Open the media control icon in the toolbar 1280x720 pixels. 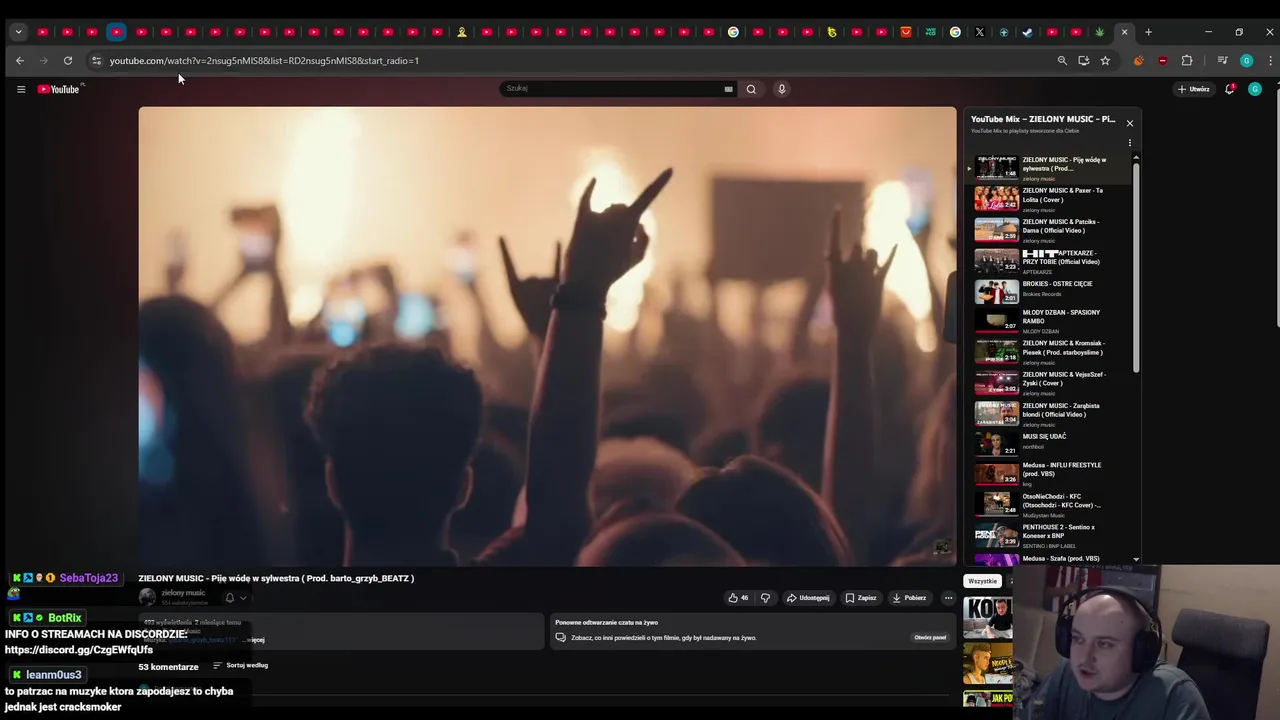coord(1222,61)
